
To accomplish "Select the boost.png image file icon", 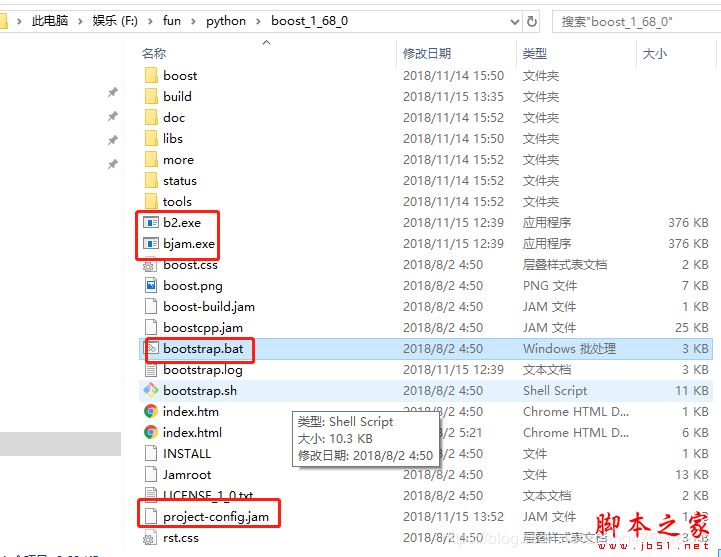I will (151, 286).
